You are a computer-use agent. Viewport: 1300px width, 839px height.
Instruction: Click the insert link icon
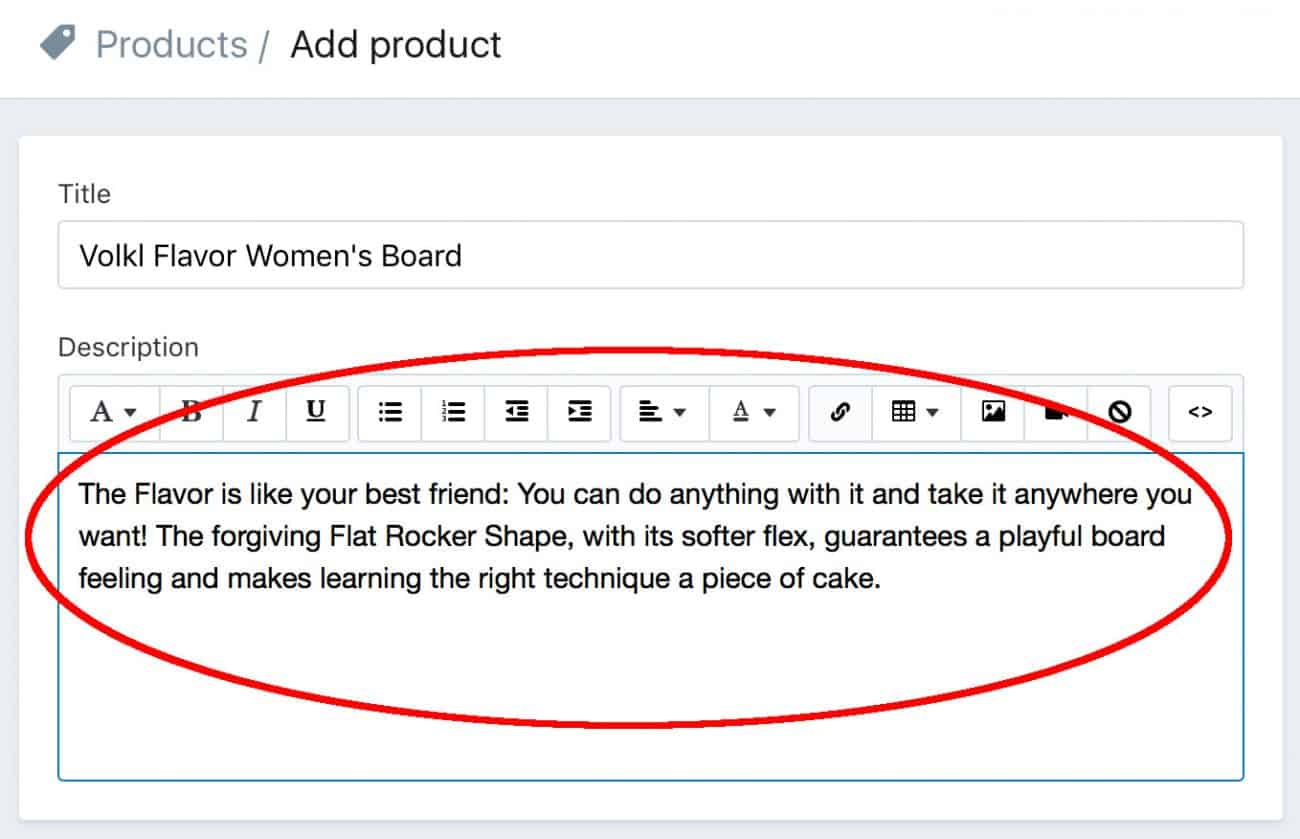tap(840, 413)
